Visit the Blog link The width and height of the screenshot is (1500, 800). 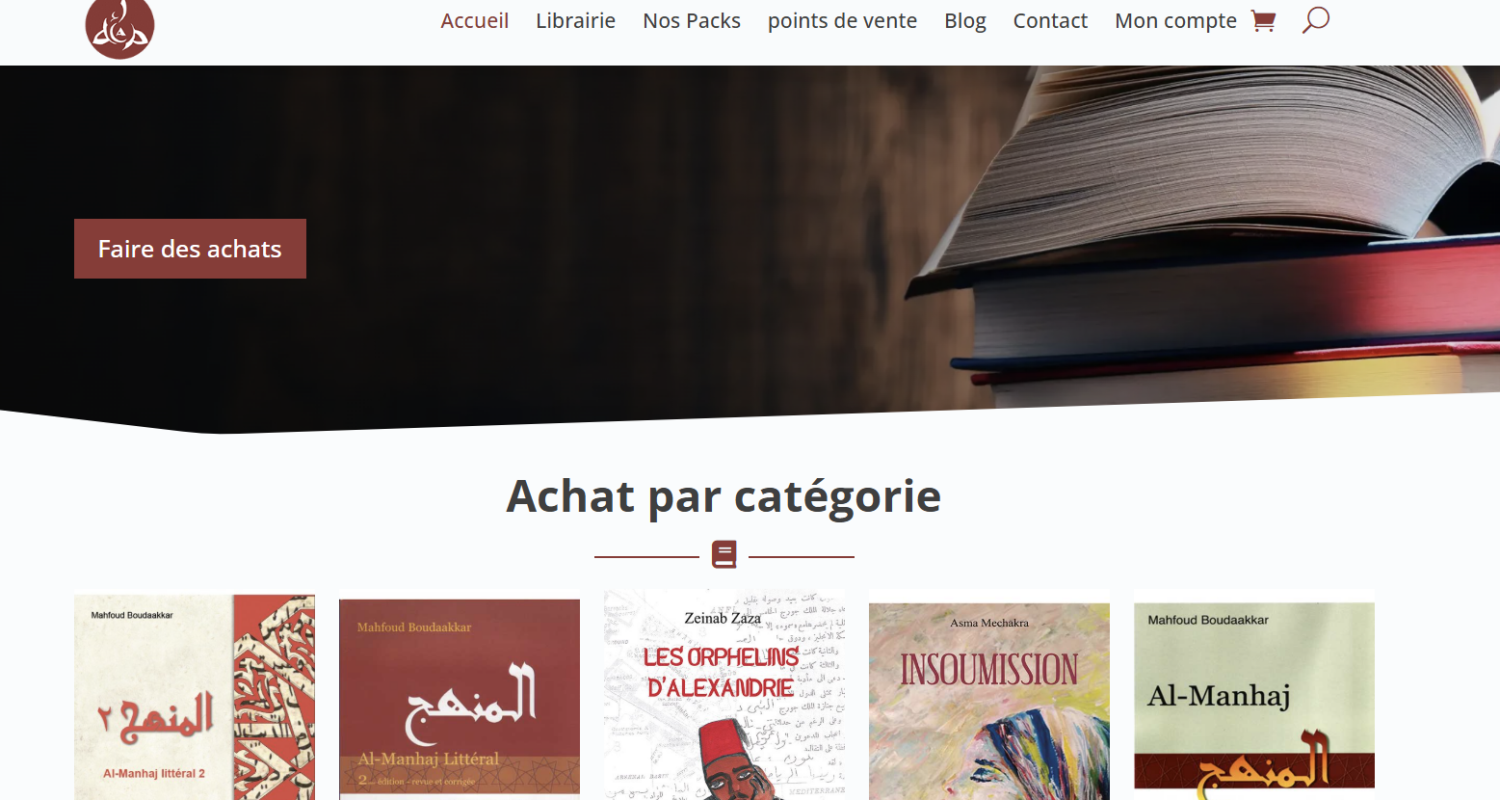965,21
